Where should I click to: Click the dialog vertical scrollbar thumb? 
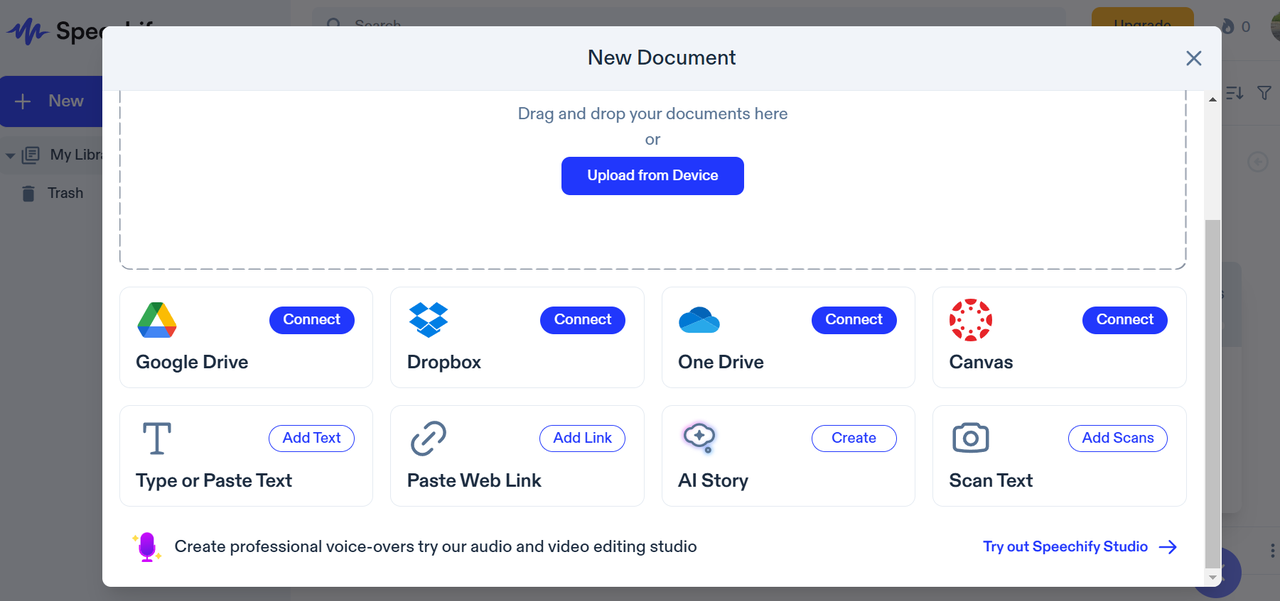(x=1214, y=393)
